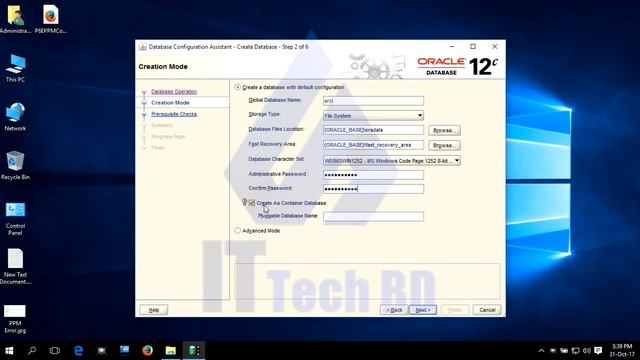Open the Administrator folder desktop icon

pos(16,19)
